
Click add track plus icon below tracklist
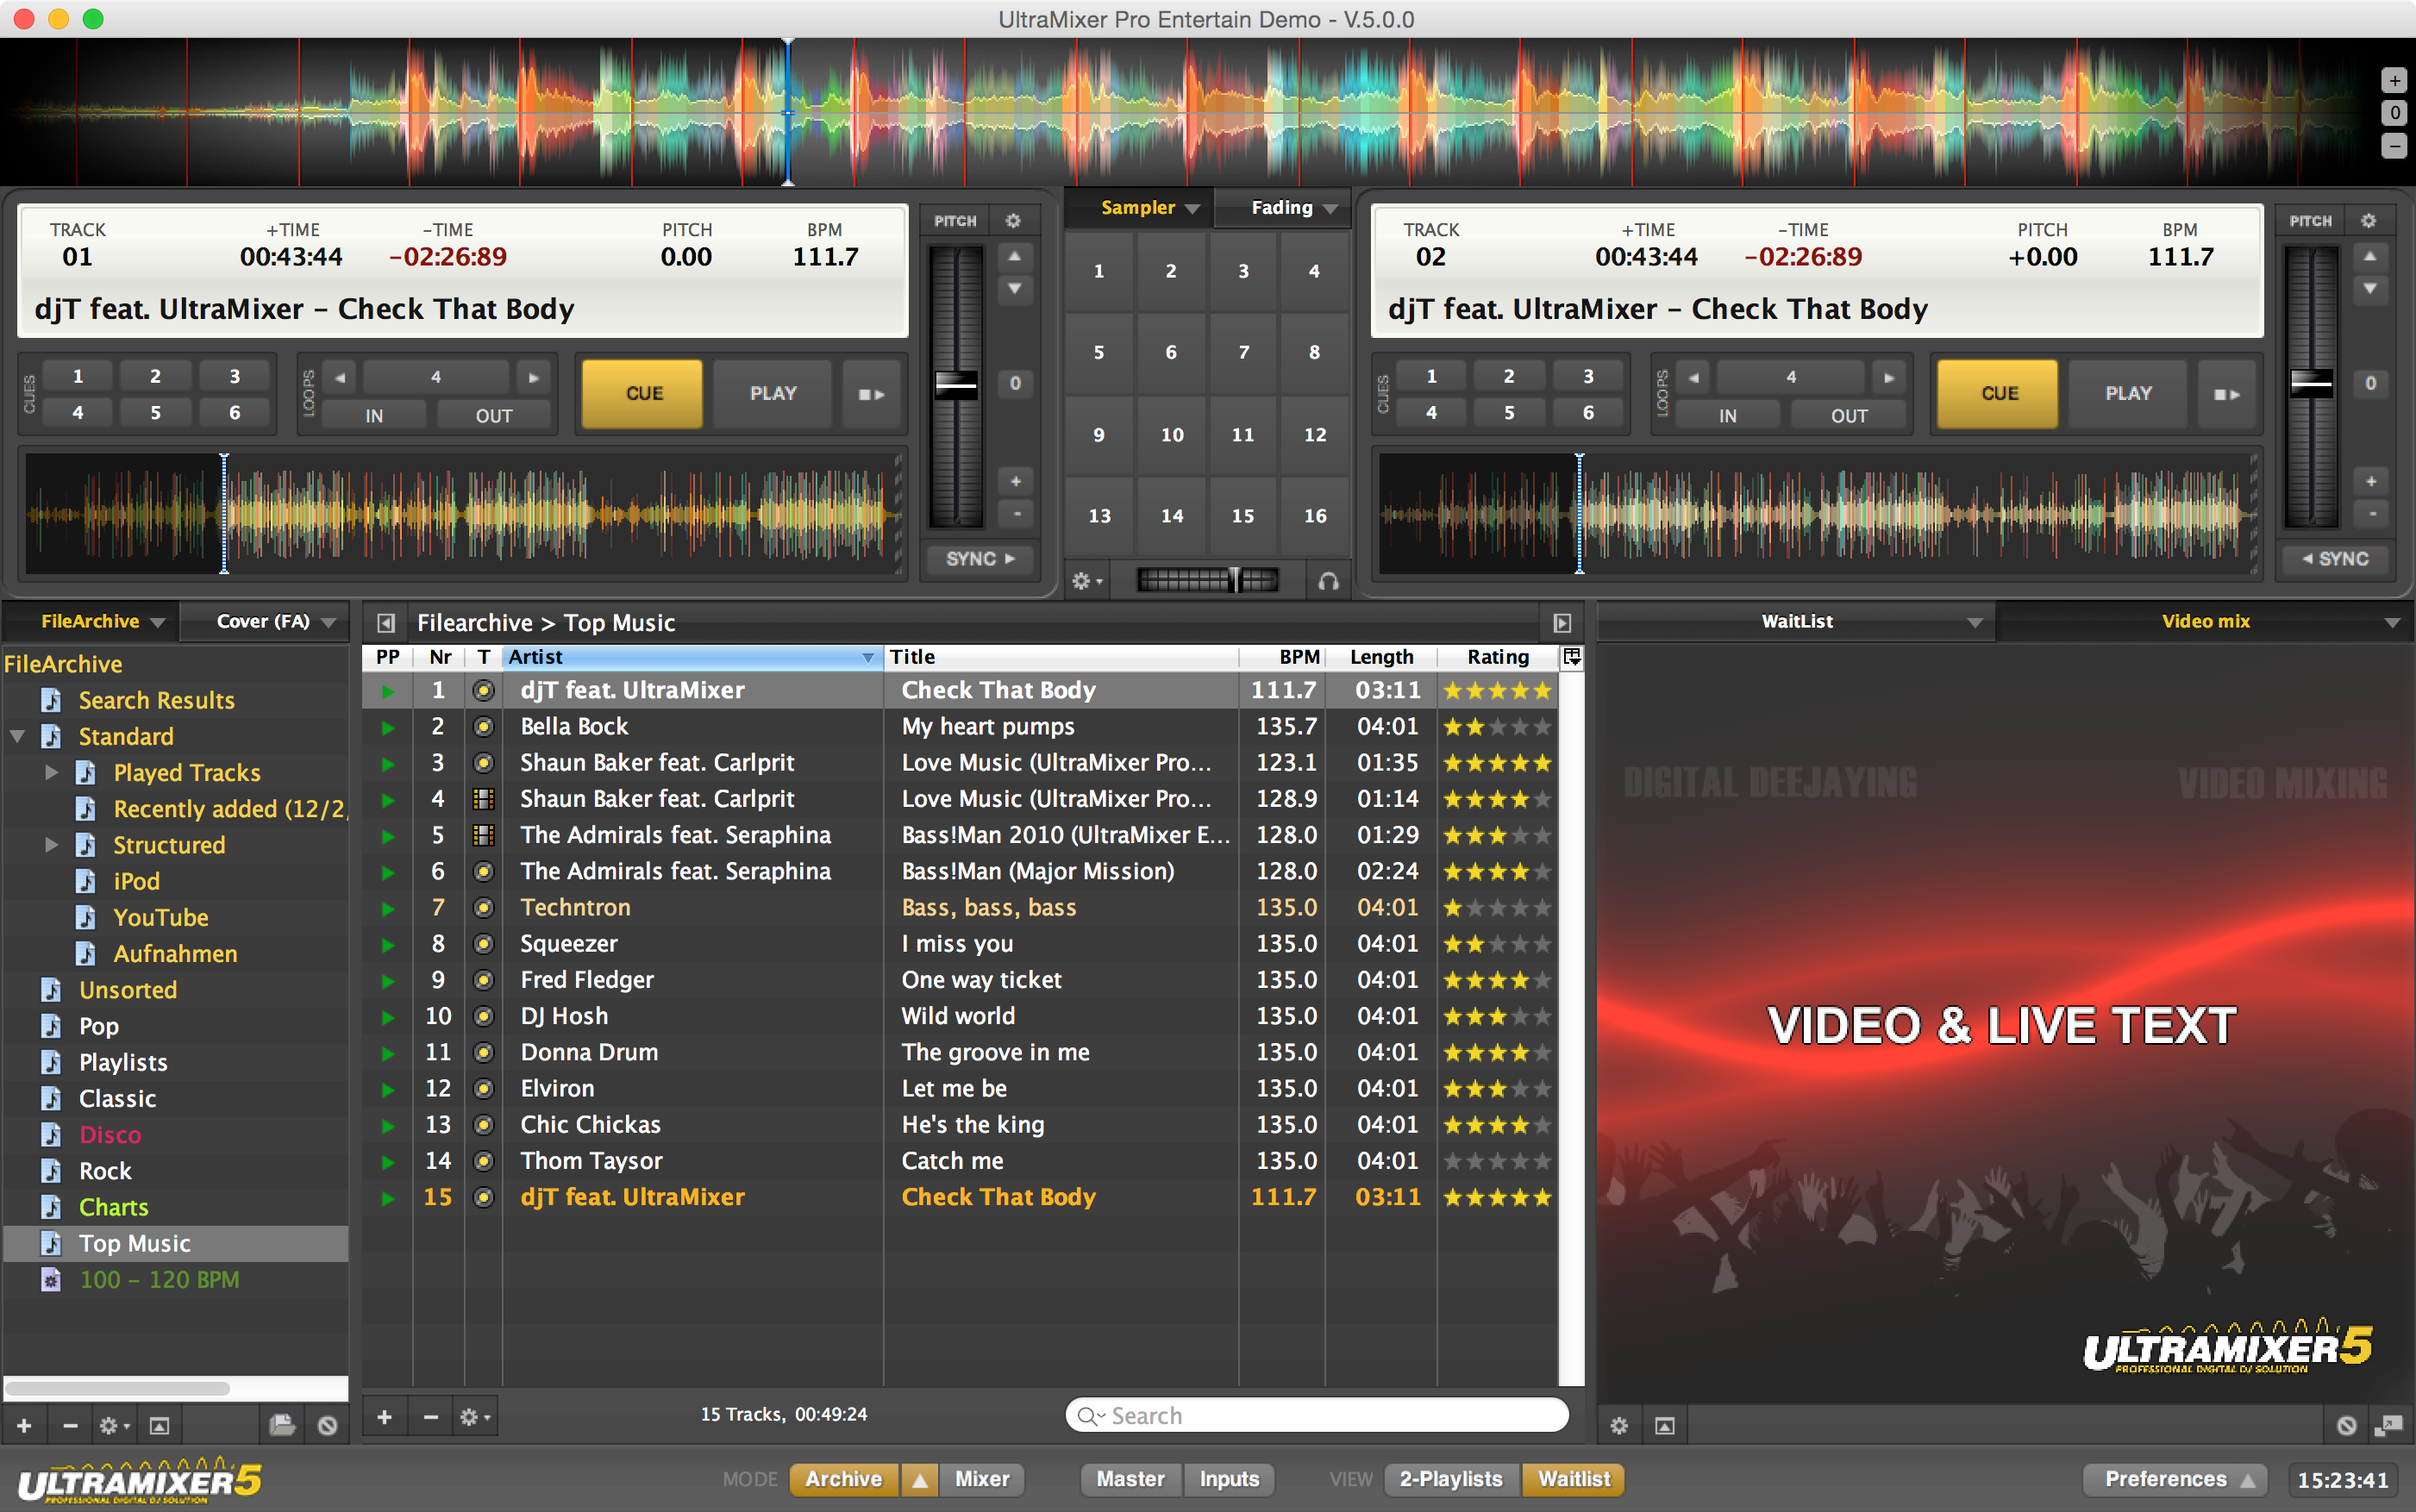click(384, 1416)
